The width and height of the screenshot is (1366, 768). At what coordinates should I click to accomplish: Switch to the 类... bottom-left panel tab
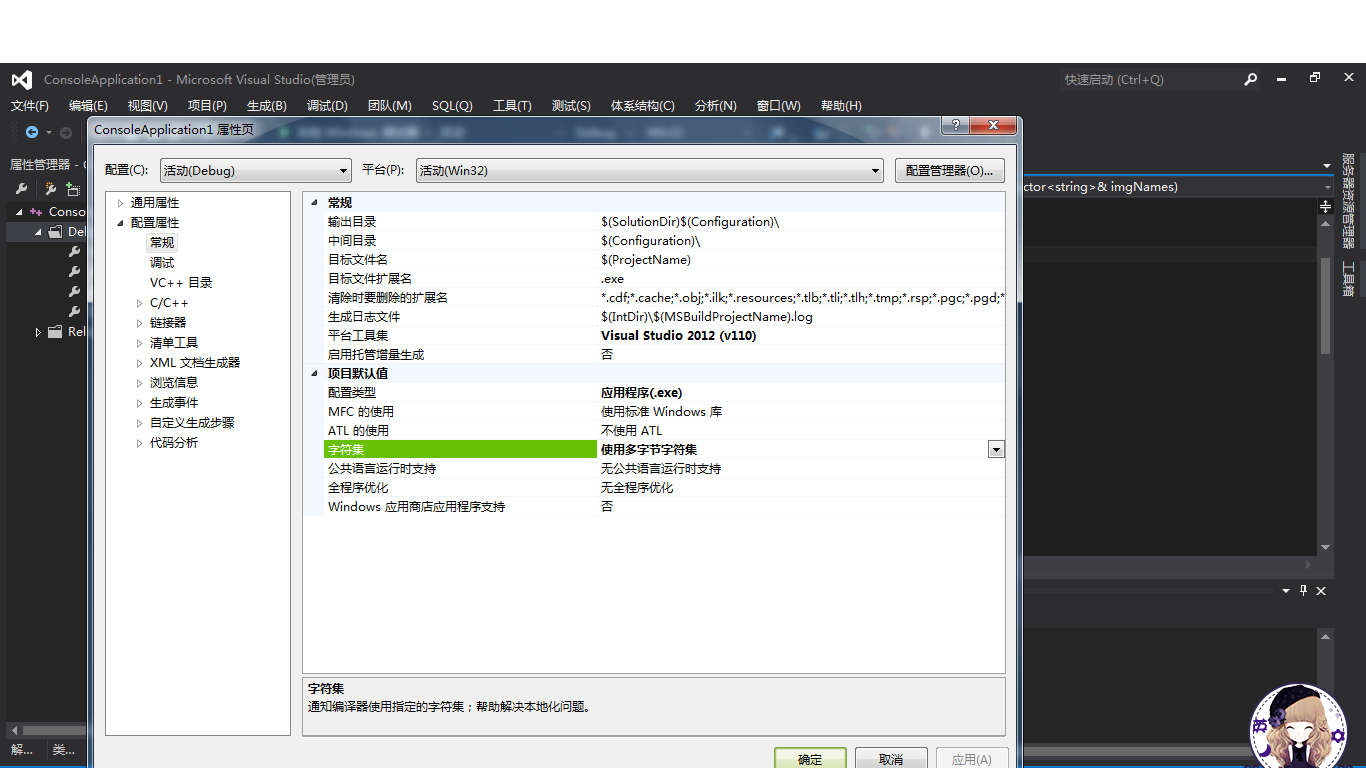pos(63,749)
